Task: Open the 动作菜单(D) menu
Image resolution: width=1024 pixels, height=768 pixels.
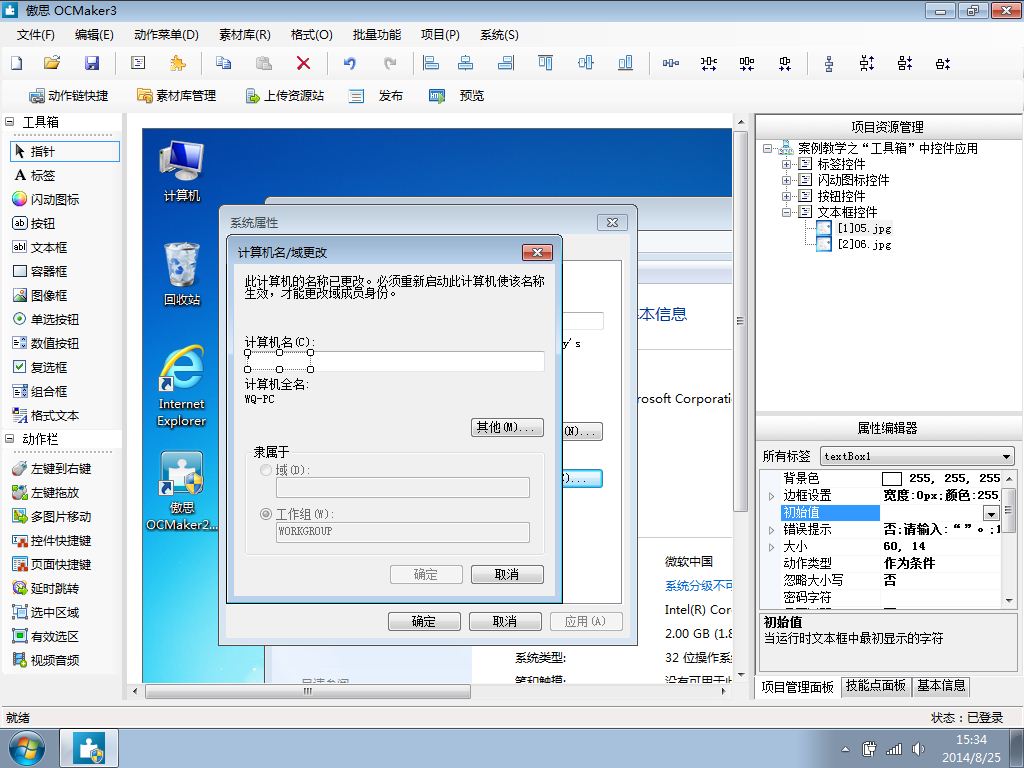Action: [166, 35]
